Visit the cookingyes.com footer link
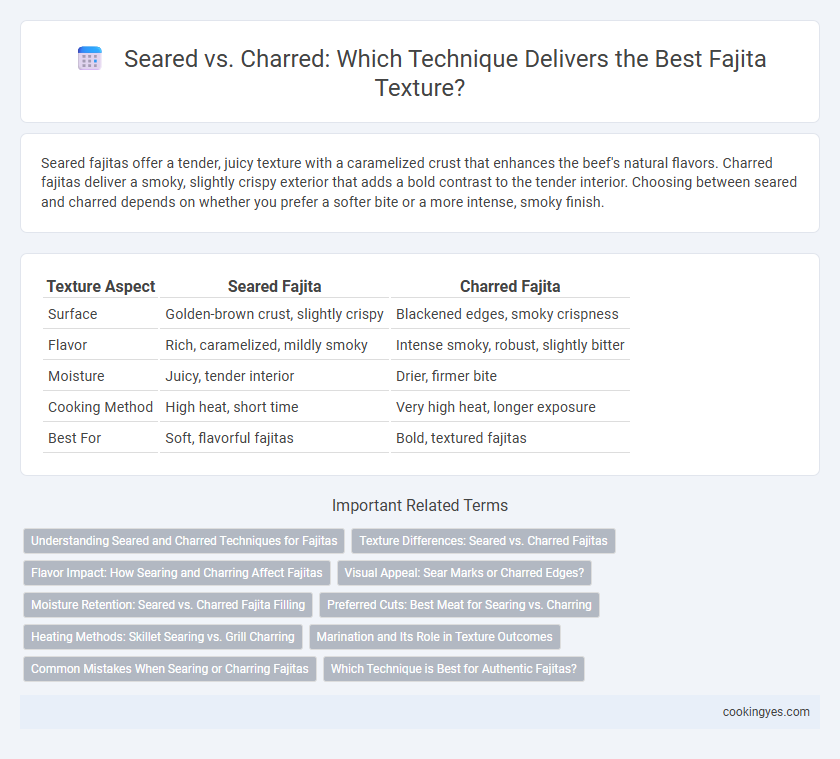The width and height of the screenshot is (840, 759). click(766, 712)
